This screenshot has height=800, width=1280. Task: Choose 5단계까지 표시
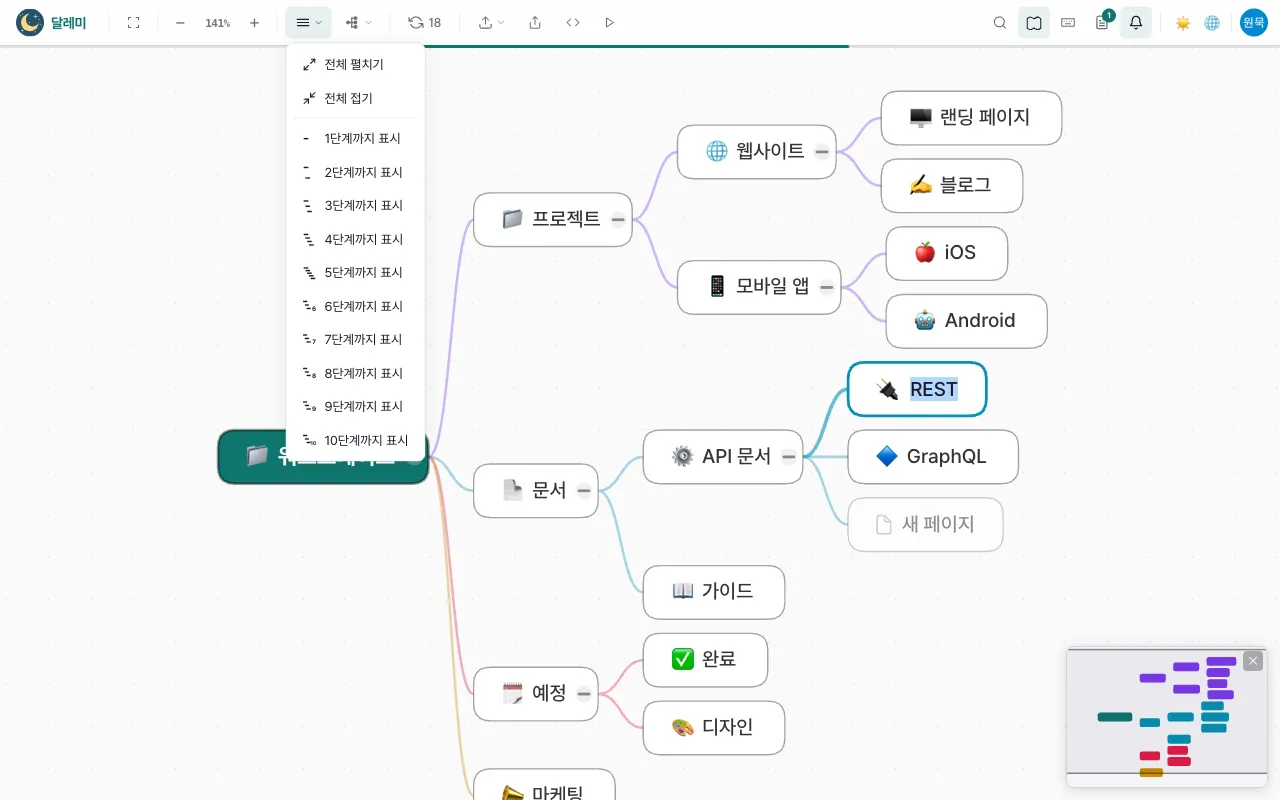pos(355,273)
